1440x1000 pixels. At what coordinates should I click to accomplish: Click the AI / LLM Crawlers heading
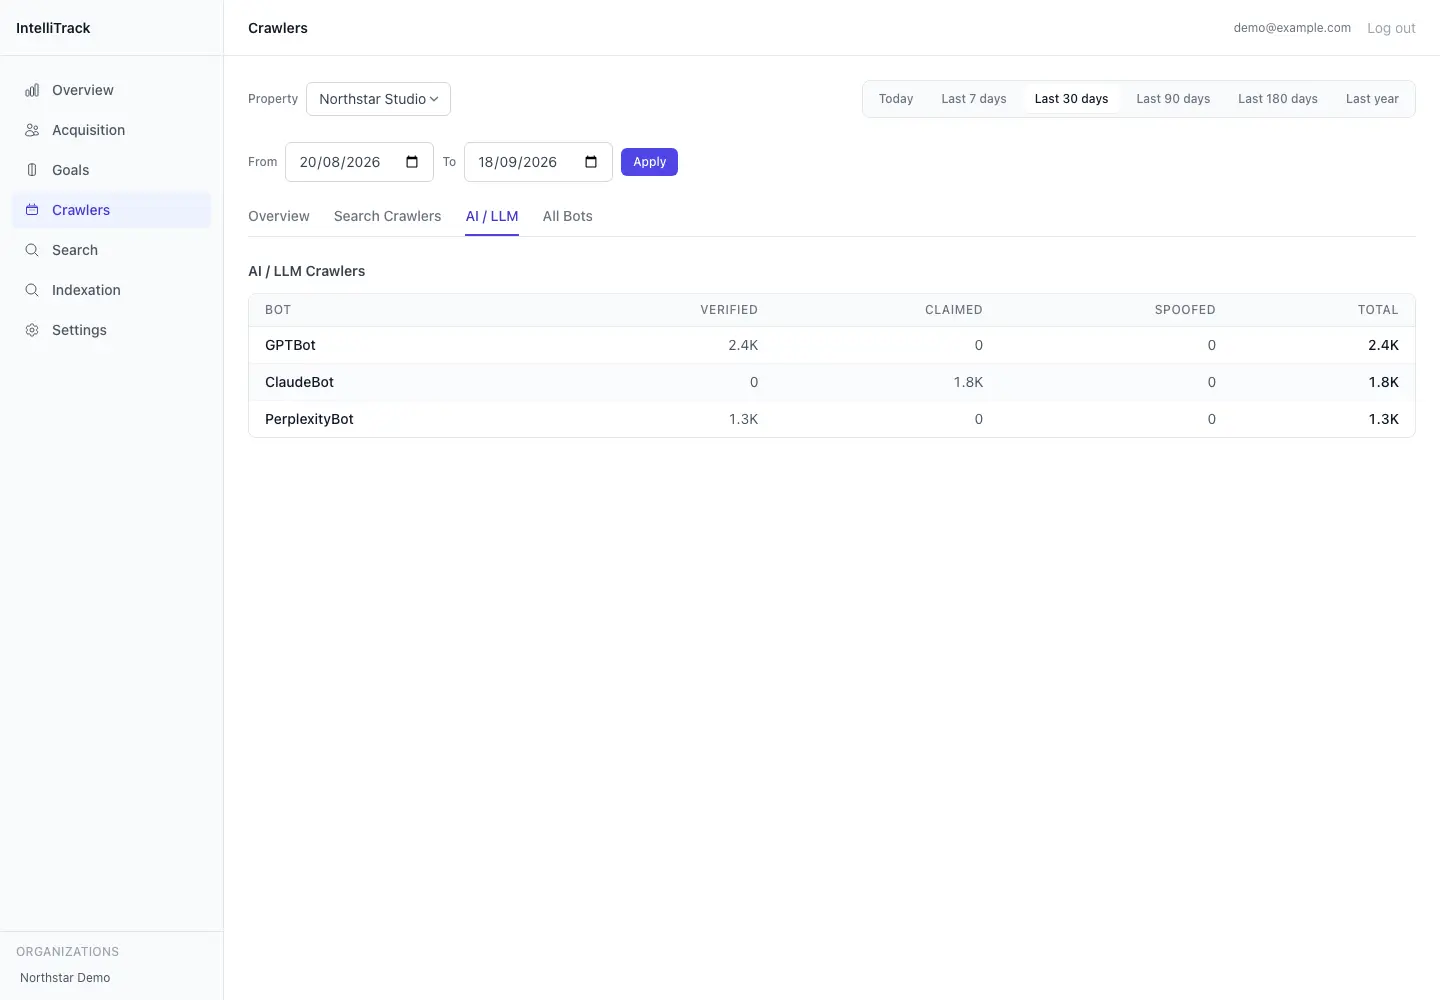306,271
